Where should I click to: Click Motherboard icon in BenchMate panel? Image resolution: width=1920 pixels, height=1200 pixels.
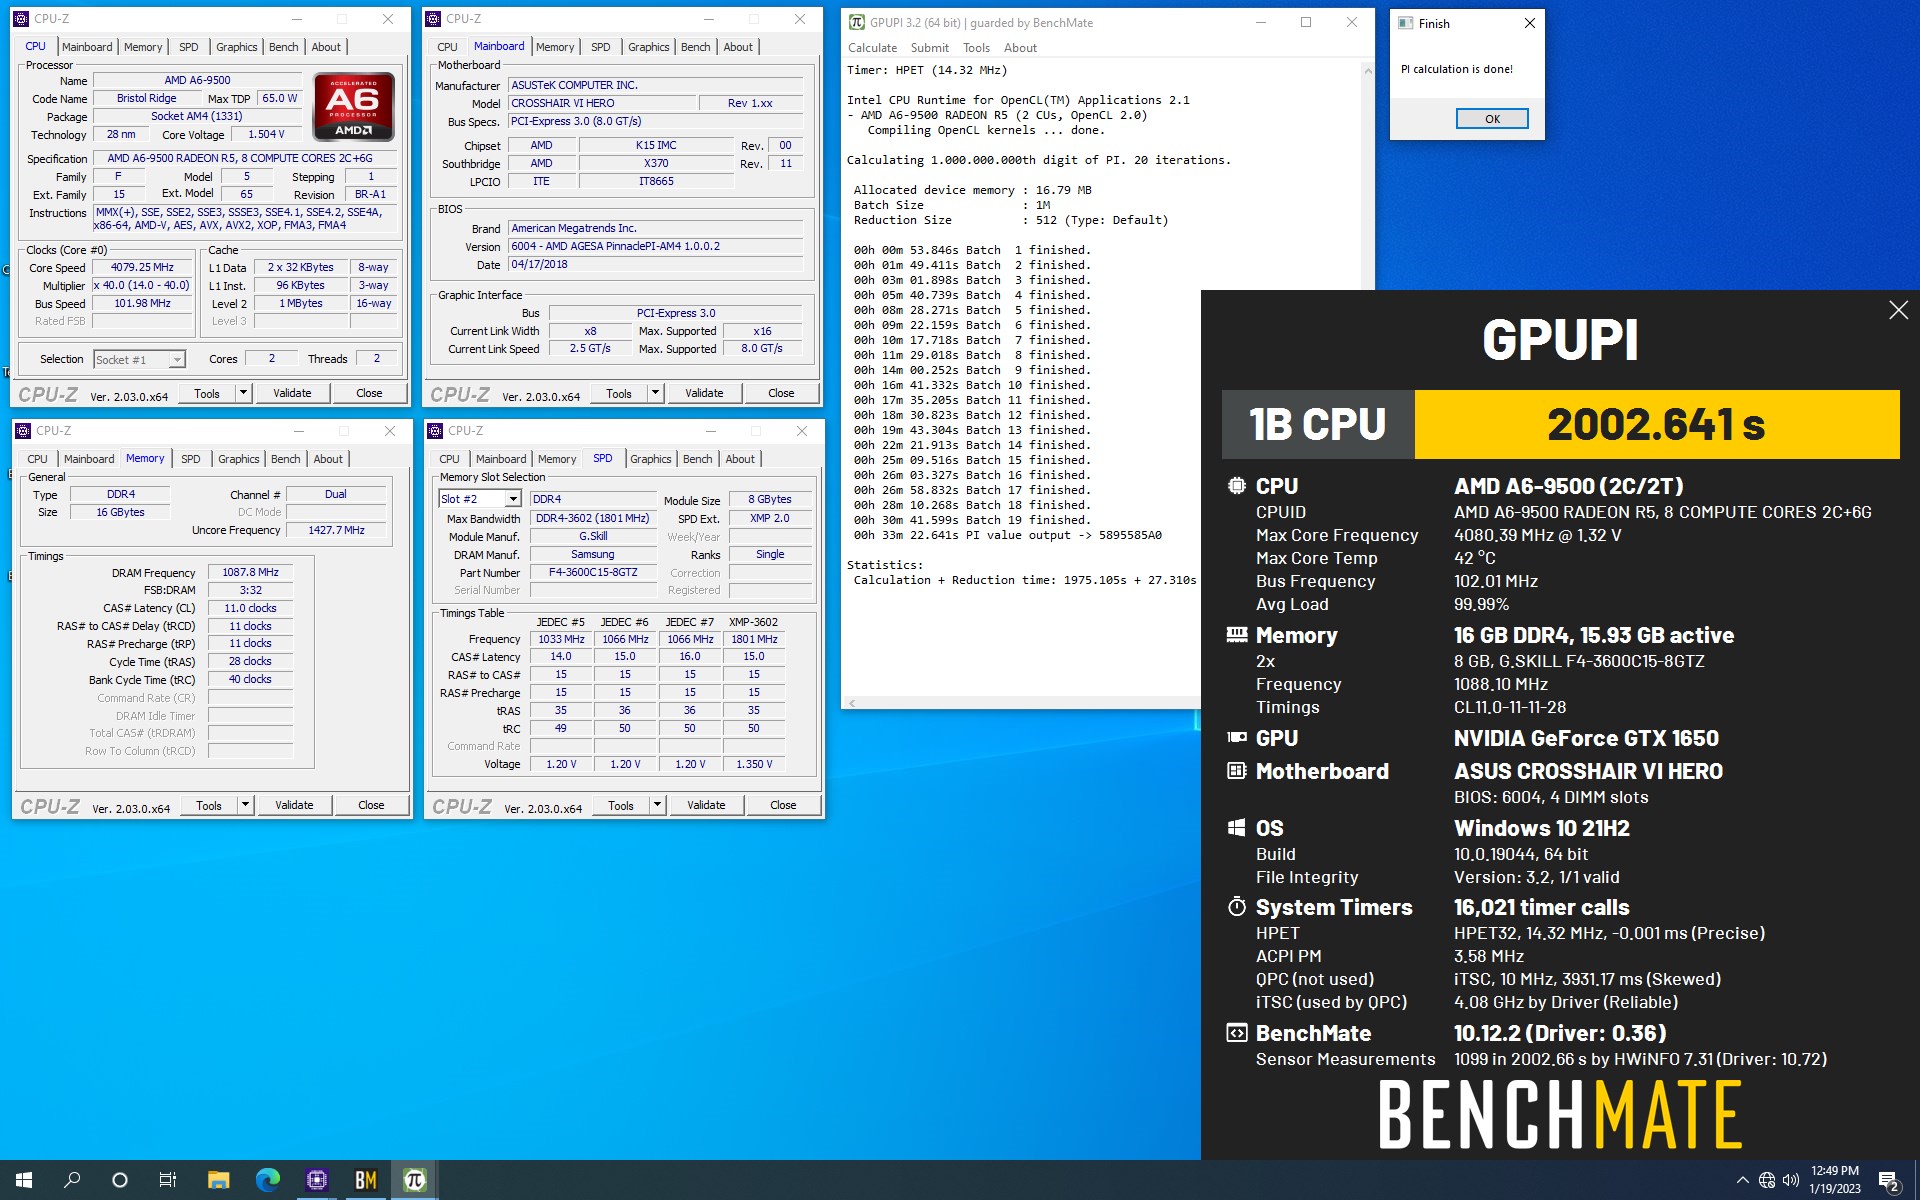tap(1237, 771)
